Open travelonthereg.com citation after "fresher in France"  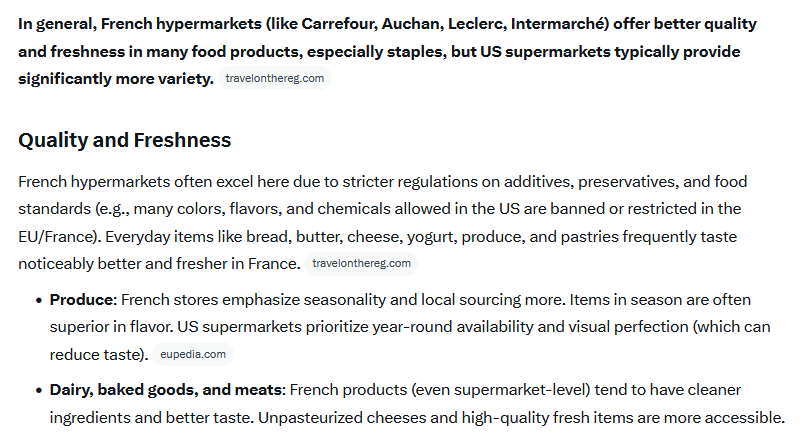[361, 264]
